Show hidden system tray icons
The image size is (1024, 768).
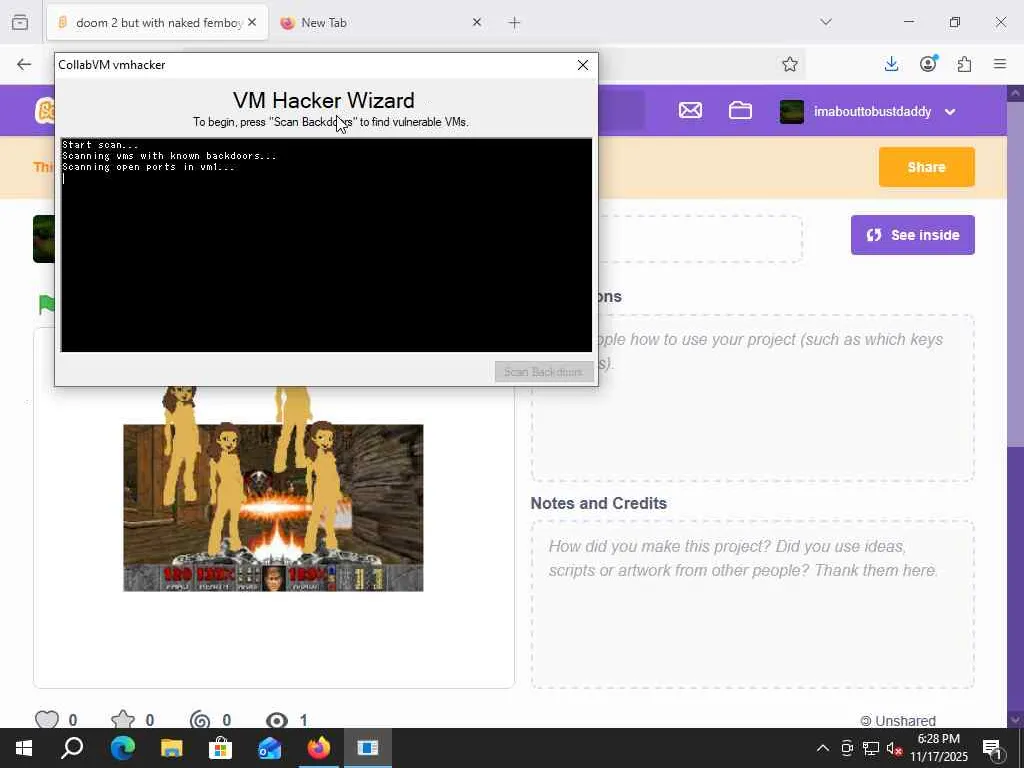(x=823, y=748)
